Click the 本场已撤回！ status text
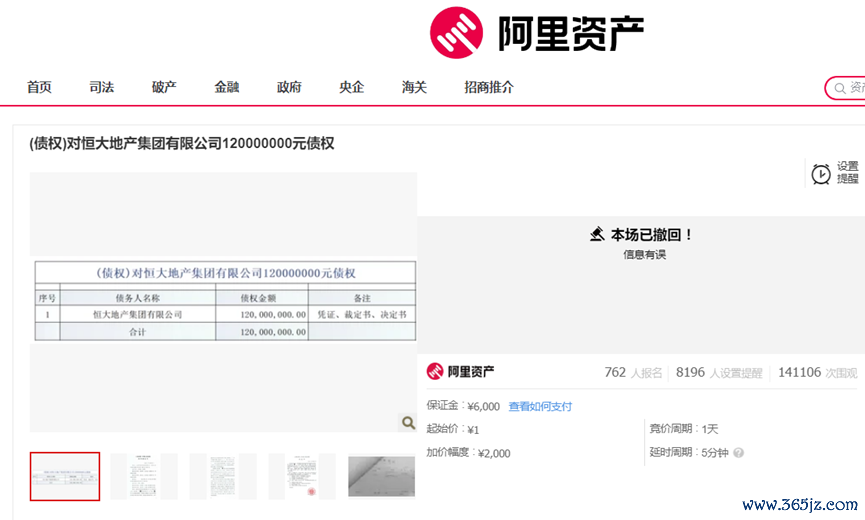Viewport: 865px width, 520px height. 652,235
